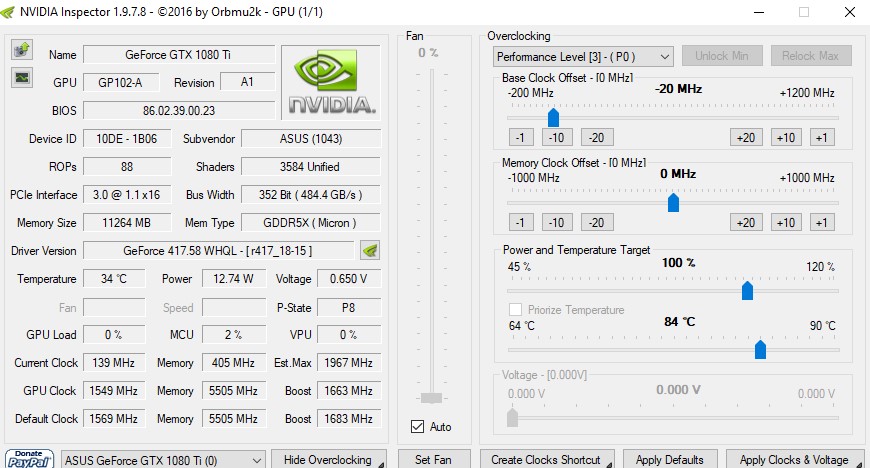
Task: Click the Temperature Target slider handle
Action: point(760,349)
